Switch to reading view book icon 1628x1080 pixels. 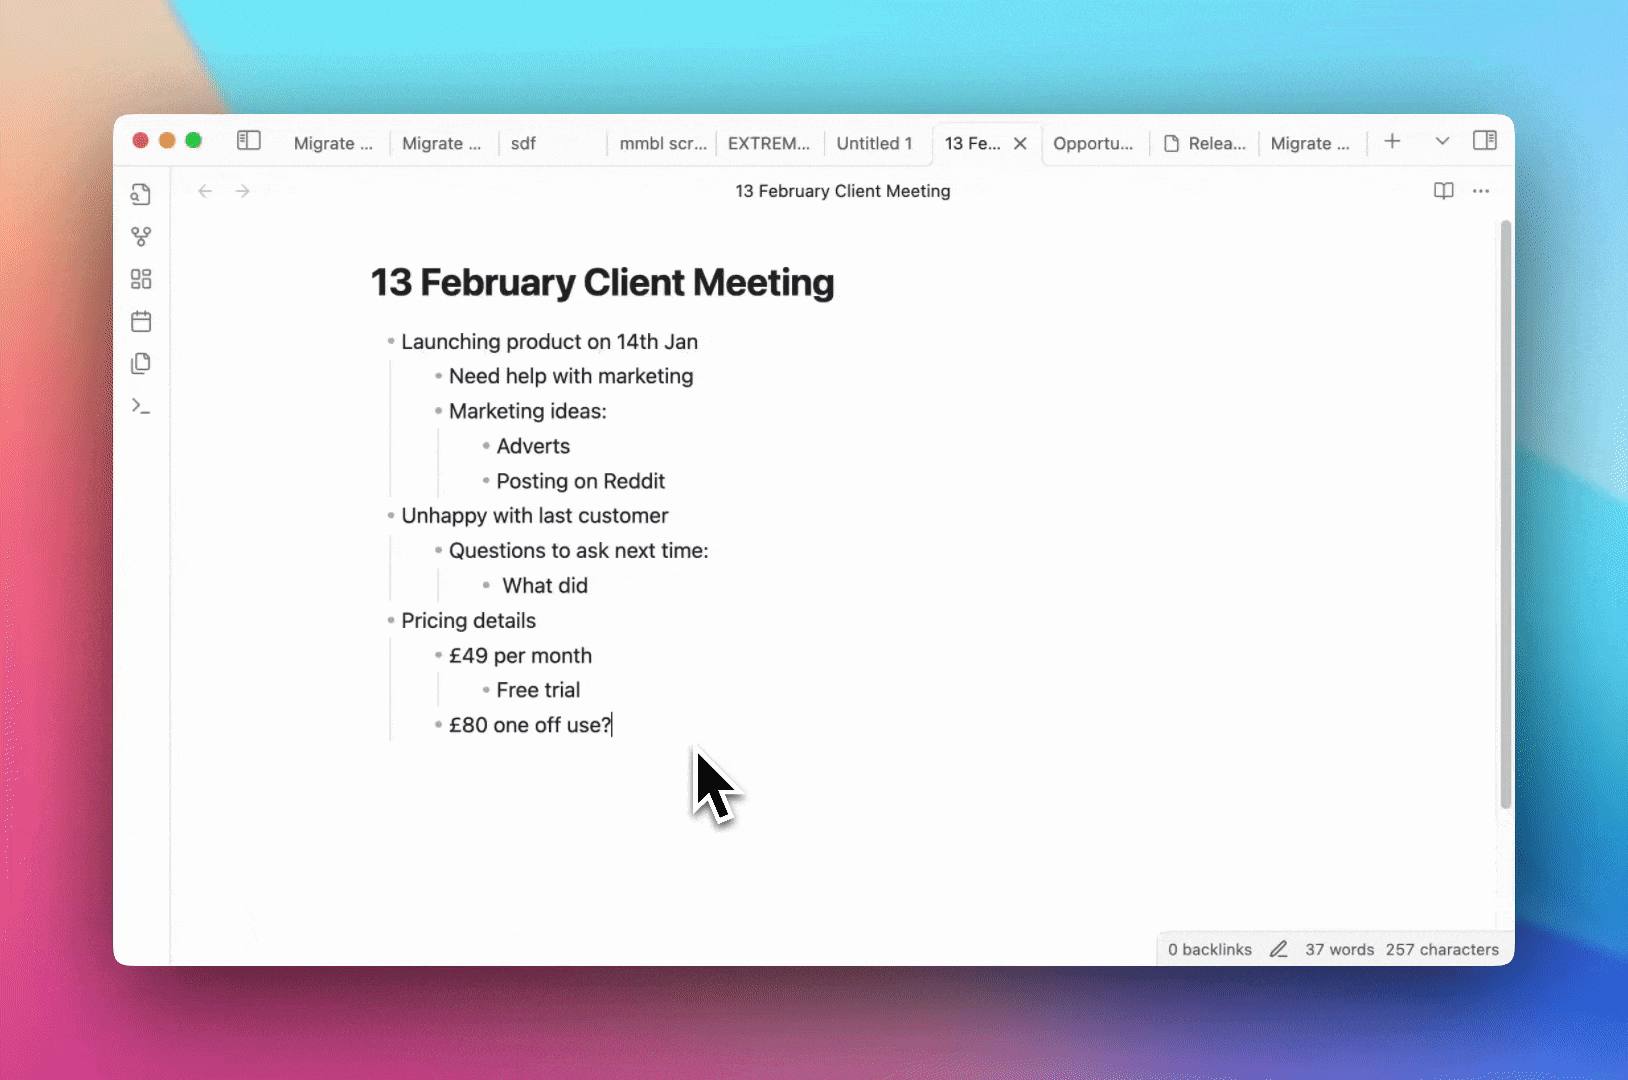(x=1443, y=191)
